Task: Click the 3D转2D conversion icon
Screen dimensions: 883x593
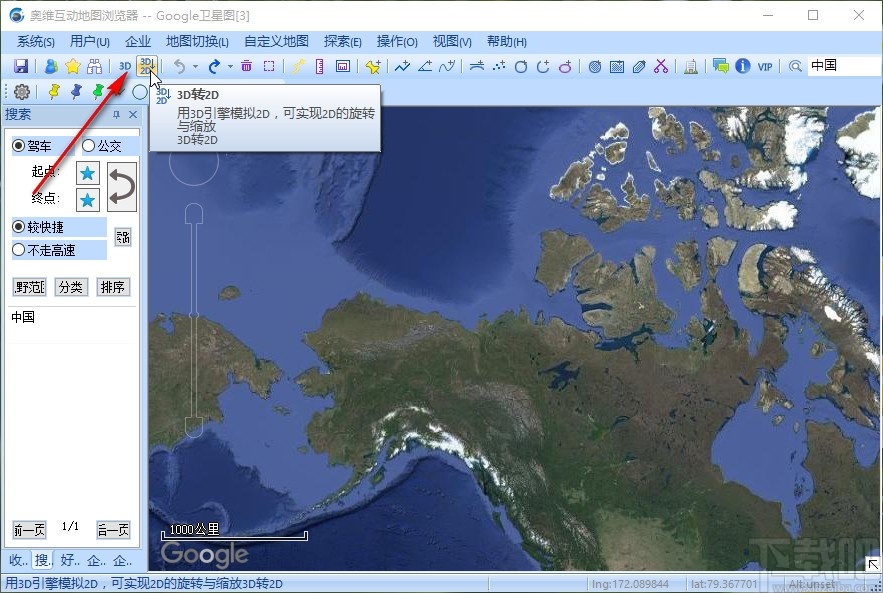Action: (147, 66)
